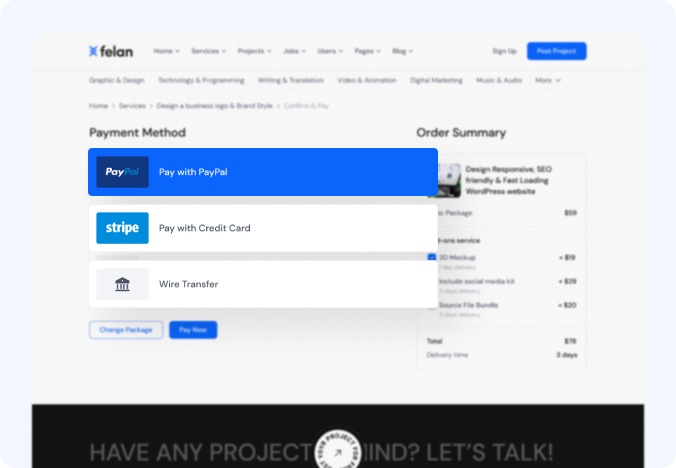This screenshot has height=468, width=676.
Task: Click the 'Source File Bundle' label
Action: tap(468, 305)
